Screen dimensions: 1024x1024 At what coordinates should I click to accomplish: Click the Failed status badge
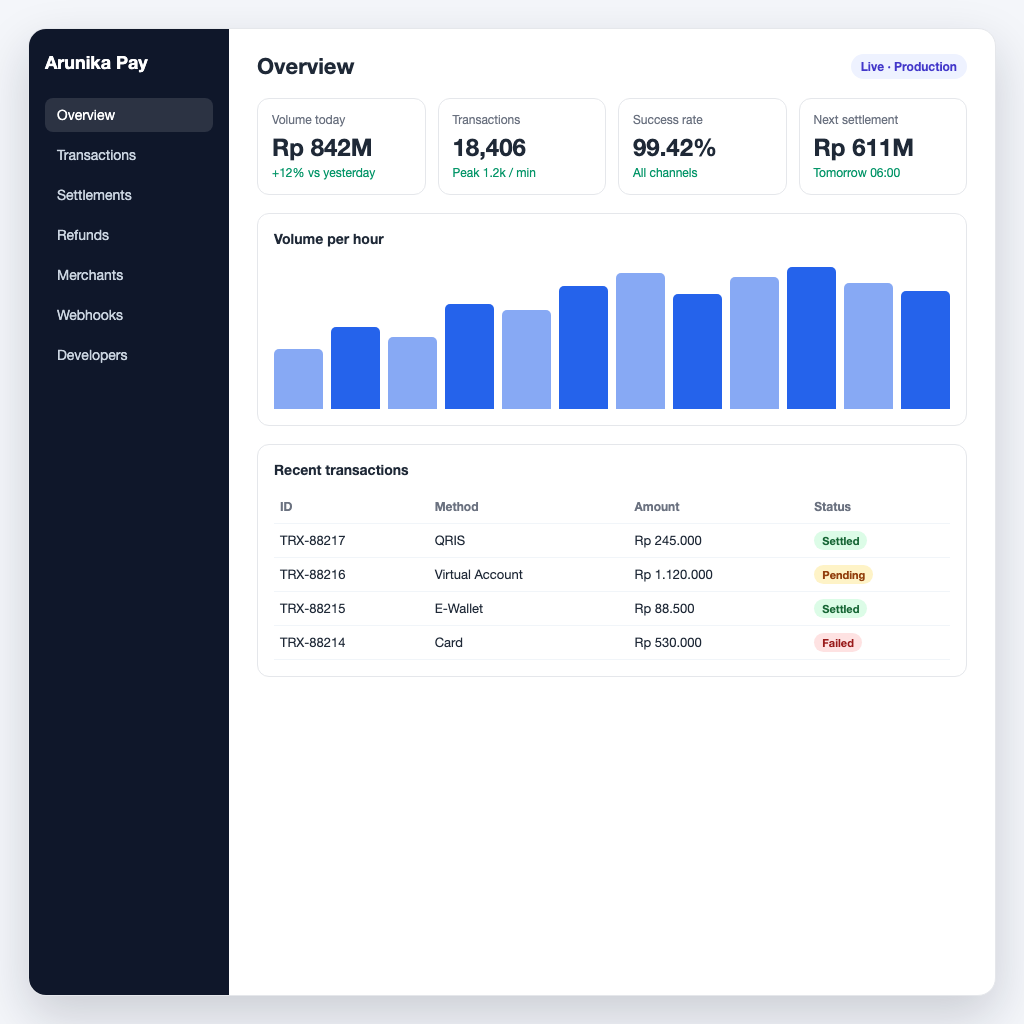pos(838,643)
